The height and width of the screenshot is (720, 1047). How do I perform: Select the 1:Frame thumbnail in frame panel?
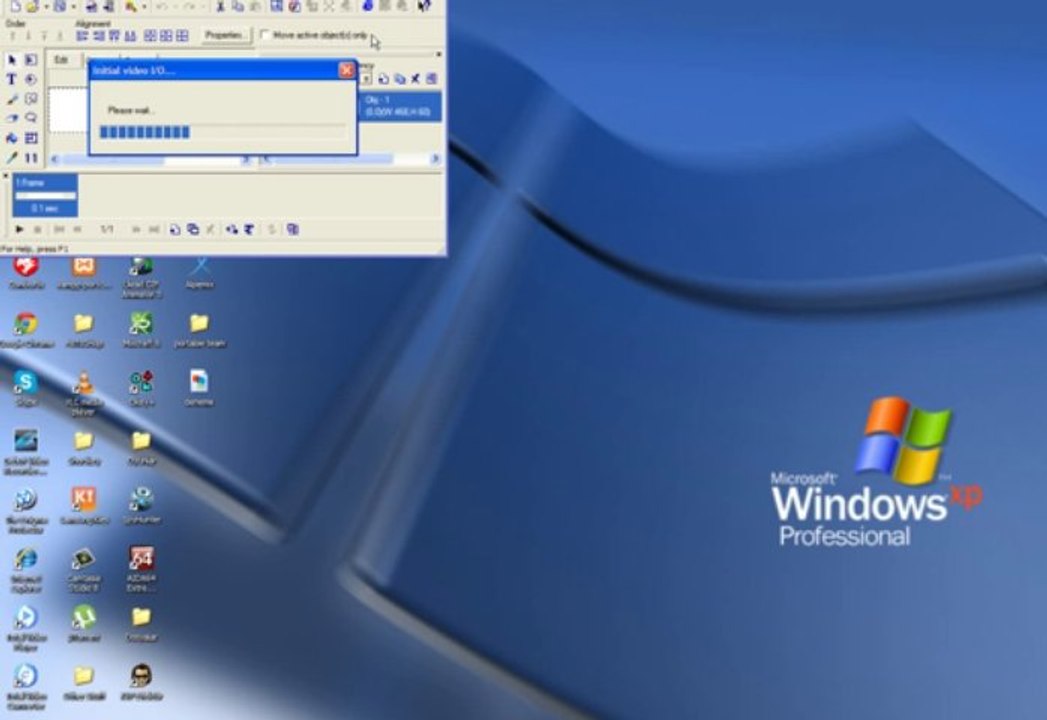click(x=45, y=195)
